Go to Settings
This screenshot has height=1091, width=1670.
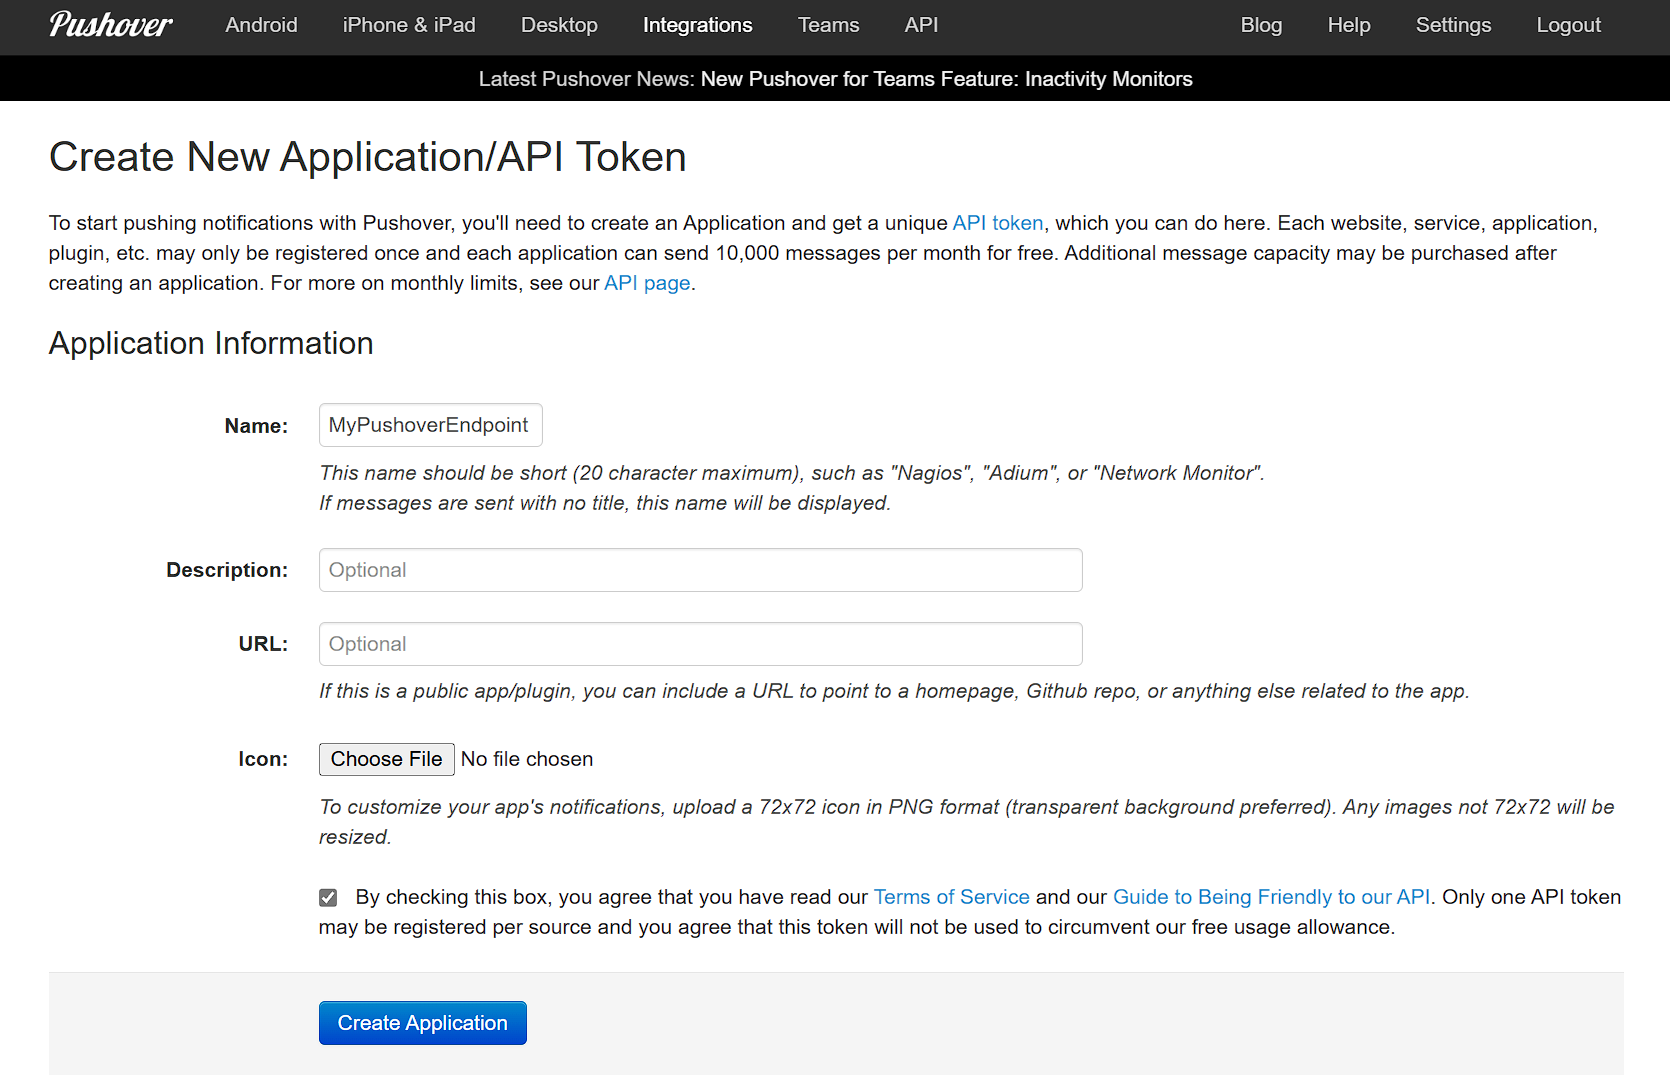click(x=1453, y=25)
